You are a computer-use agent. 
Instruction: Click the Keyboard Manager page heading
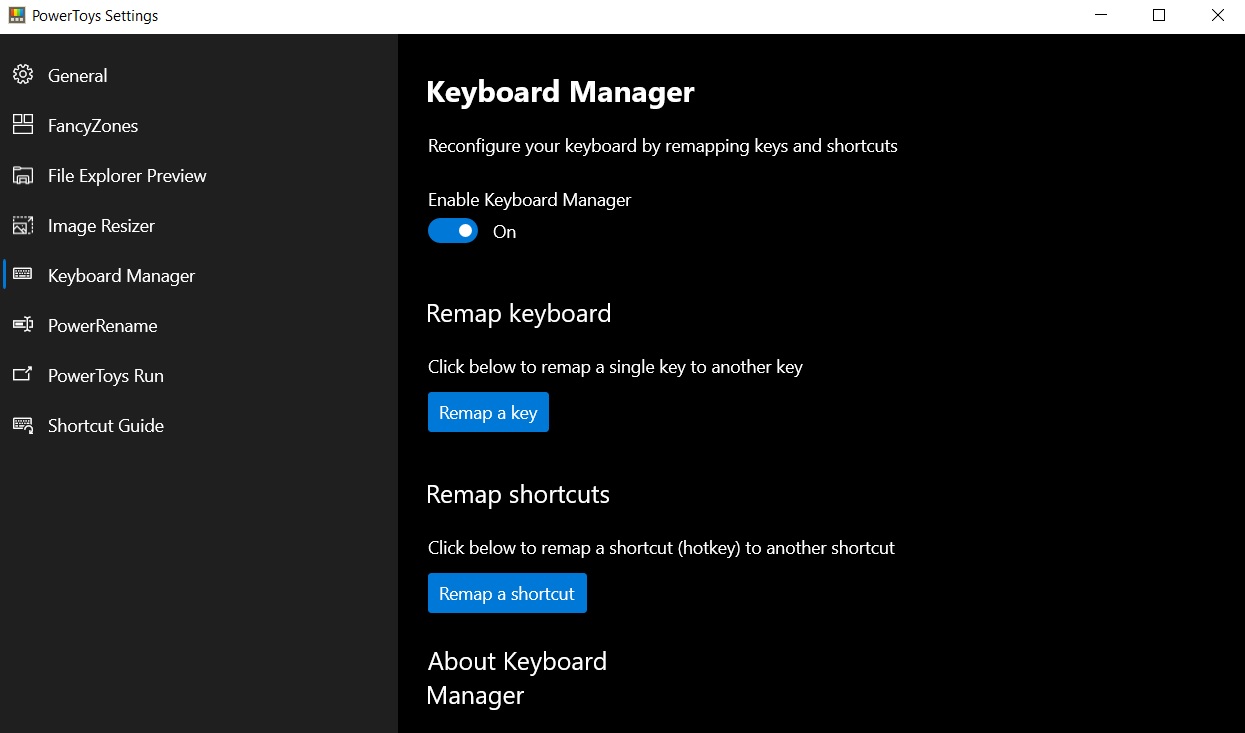pyautogui.click(x=560, y=92)
